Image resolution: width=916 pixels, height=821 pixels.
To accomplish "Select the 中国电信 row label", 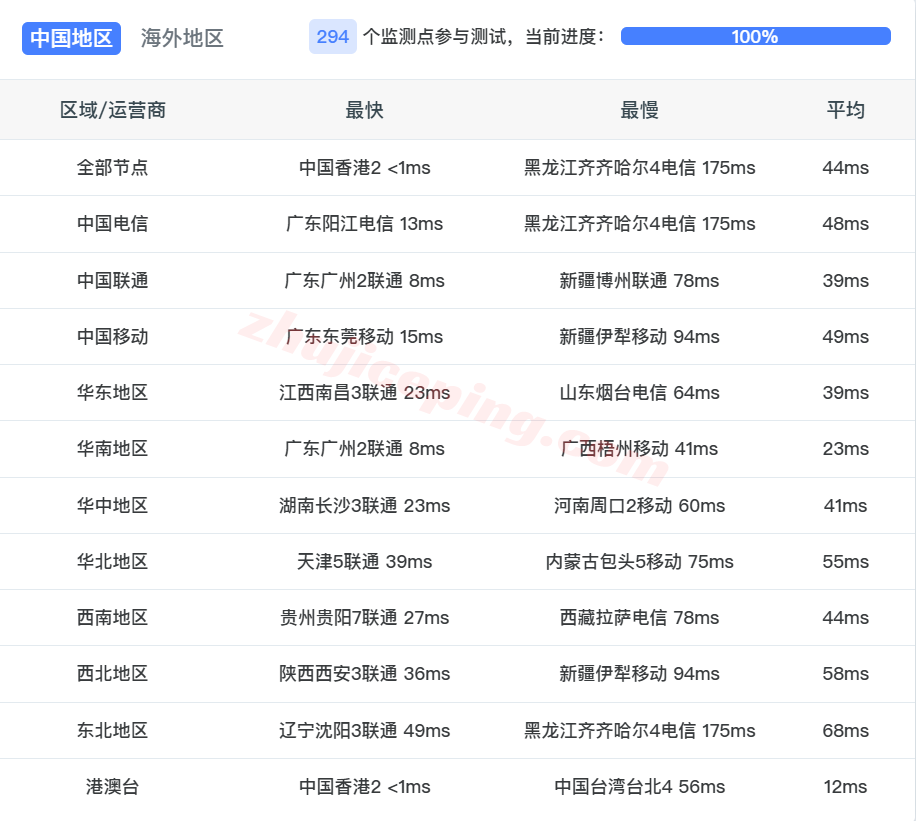I will [x=113, y=224].
